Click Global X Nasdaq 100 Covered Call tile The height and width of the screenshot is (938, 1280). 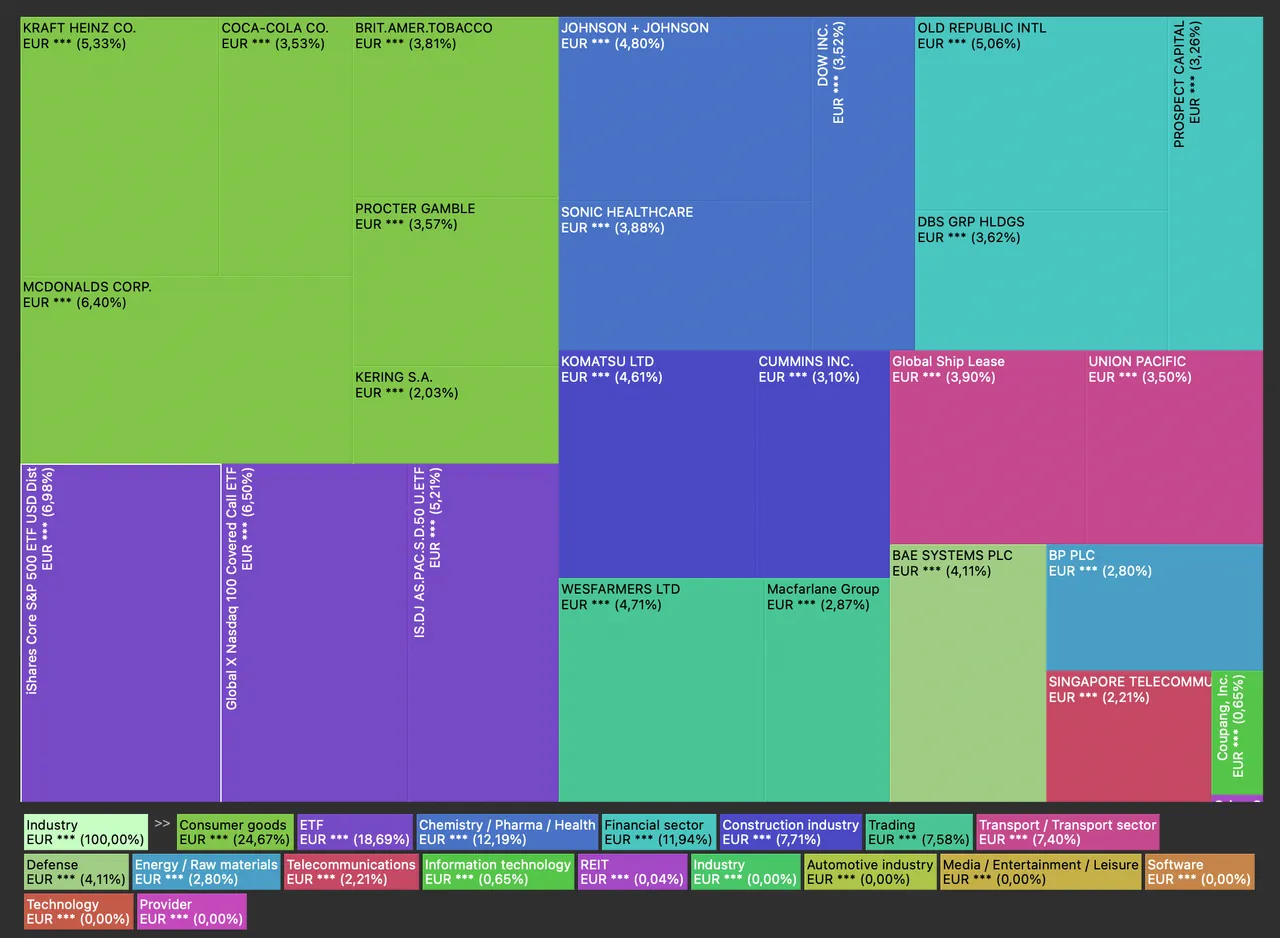point(314,633)
